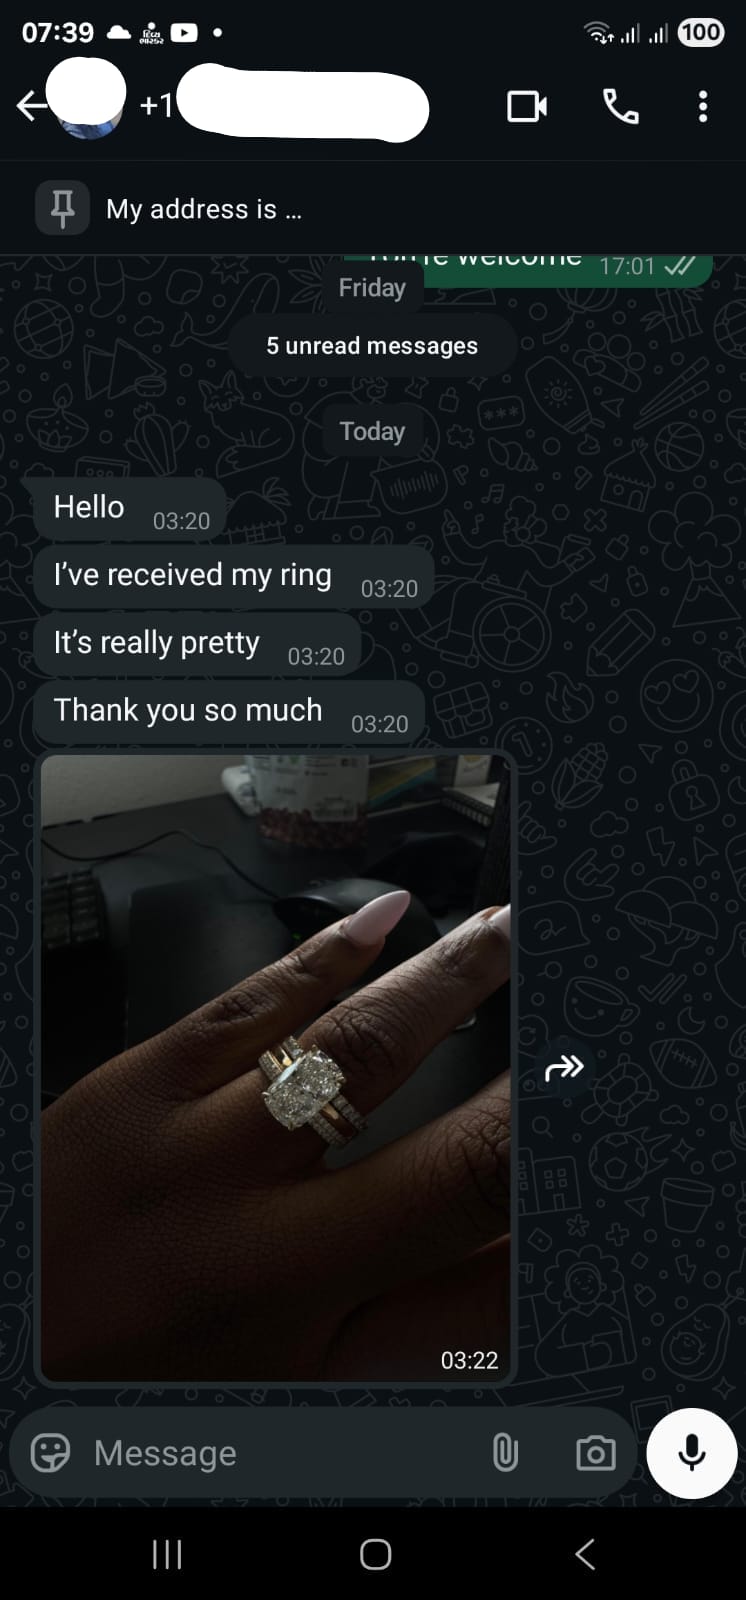
Task: Tap the Android system back button
Action: tap(586, 1554)
